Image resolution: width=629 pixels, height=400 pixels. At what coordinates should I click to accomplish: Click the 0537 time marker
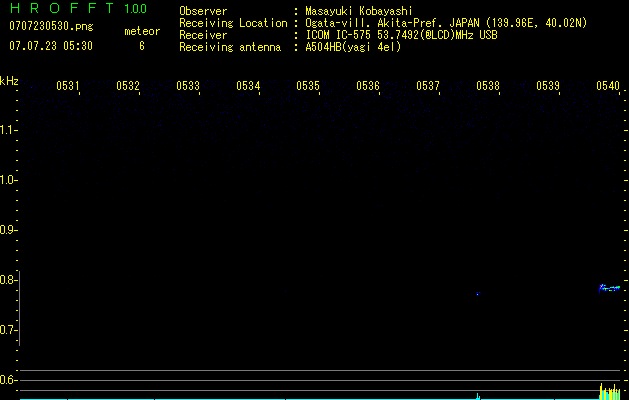tap(428, 86)
